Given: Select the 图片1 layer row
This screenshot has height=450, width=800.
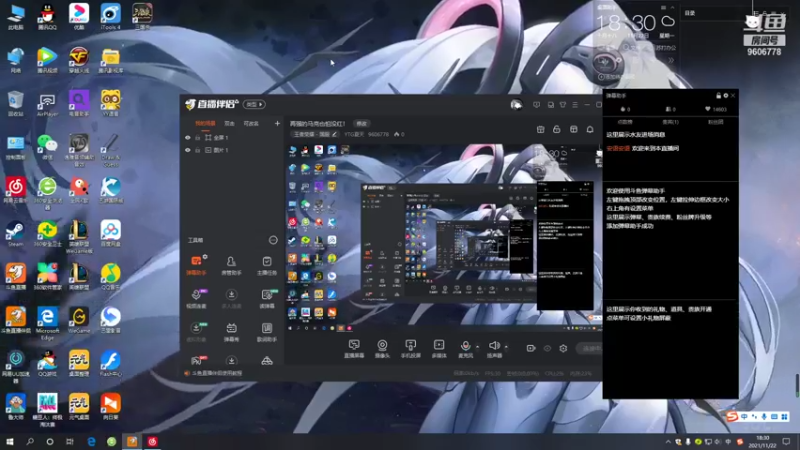Looking at the screenshot, I should (x=232, y=151).
